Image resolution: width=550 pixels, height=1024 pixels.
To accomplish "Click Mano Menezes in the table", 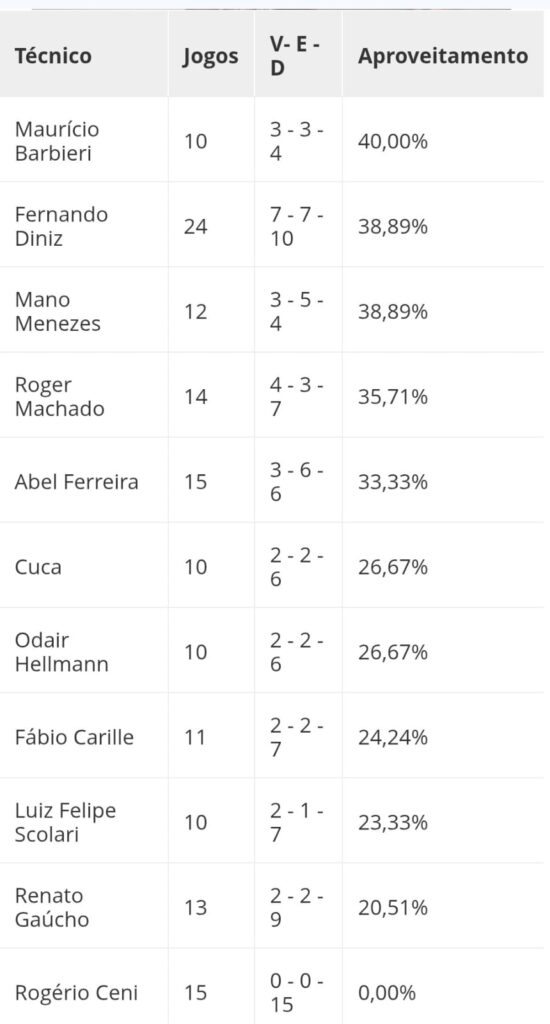I will (x=58, y=312).
